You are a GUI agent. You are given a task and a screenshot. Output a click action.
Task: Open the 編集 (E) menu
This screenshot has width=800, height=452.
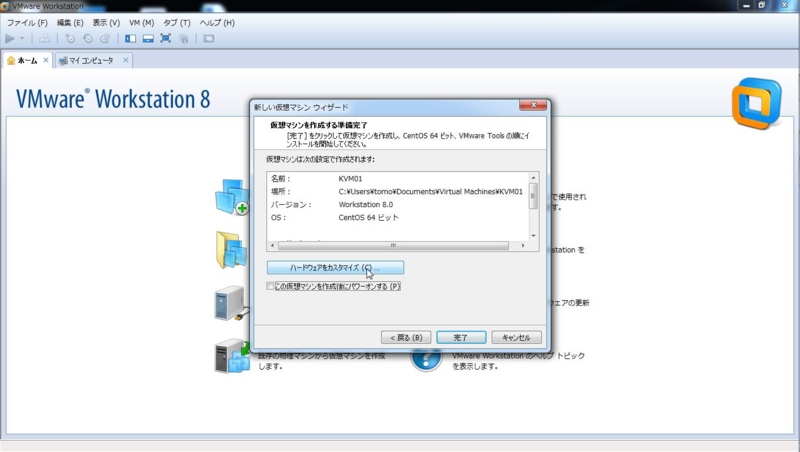coord(70,23)
